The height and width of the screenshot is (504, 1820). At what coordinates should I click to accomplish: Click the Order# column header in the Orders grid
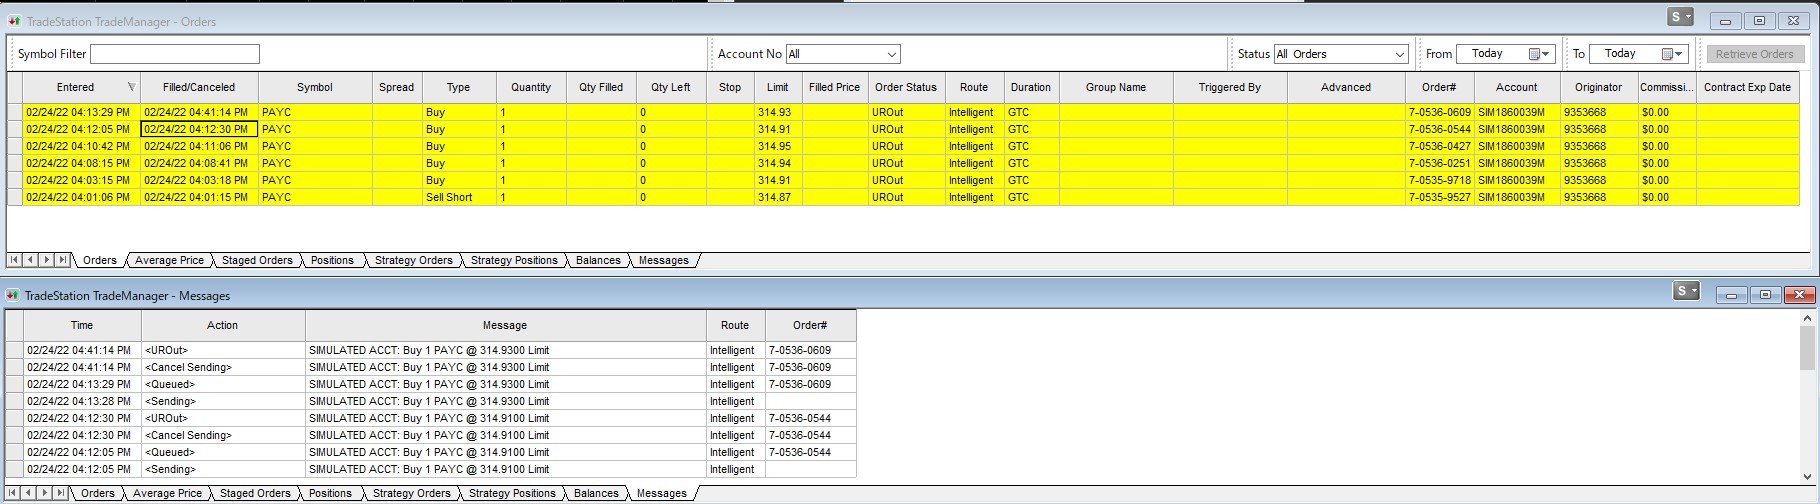pos(1439,87)
